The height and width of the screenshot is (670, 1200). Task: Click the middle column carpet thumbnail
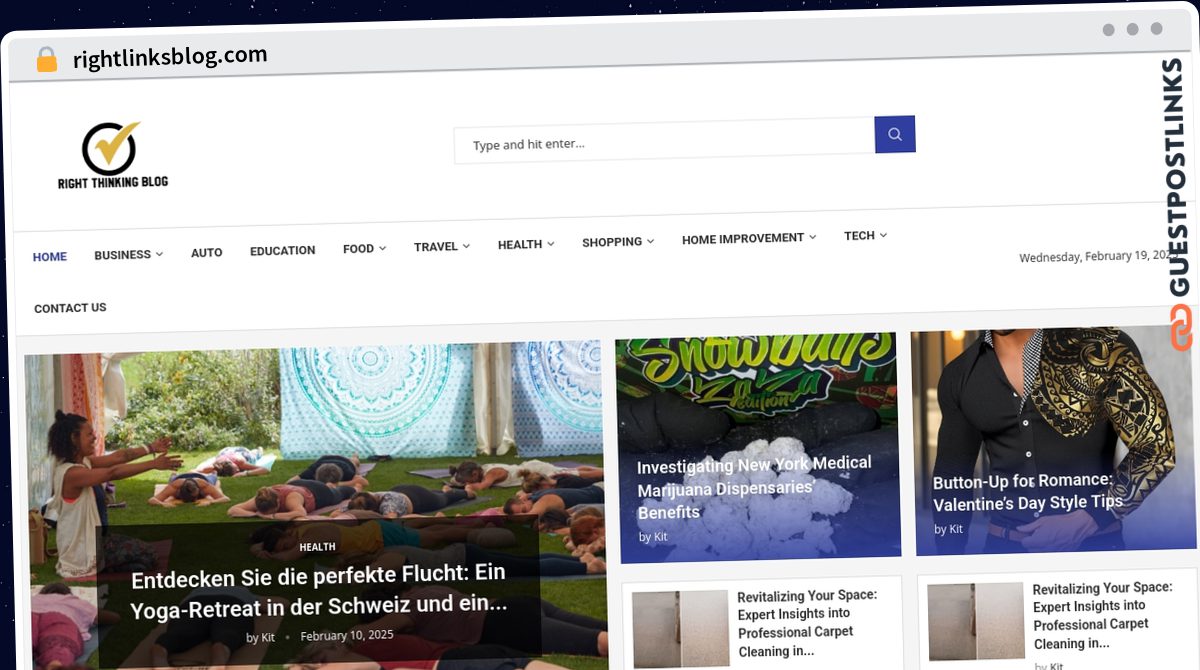(679, 629)
